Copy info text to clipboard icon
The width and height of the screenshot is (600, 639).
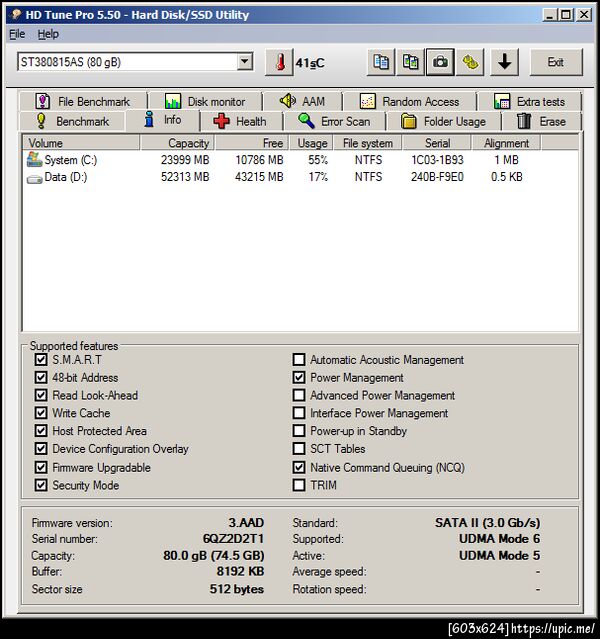coord(381,62)
